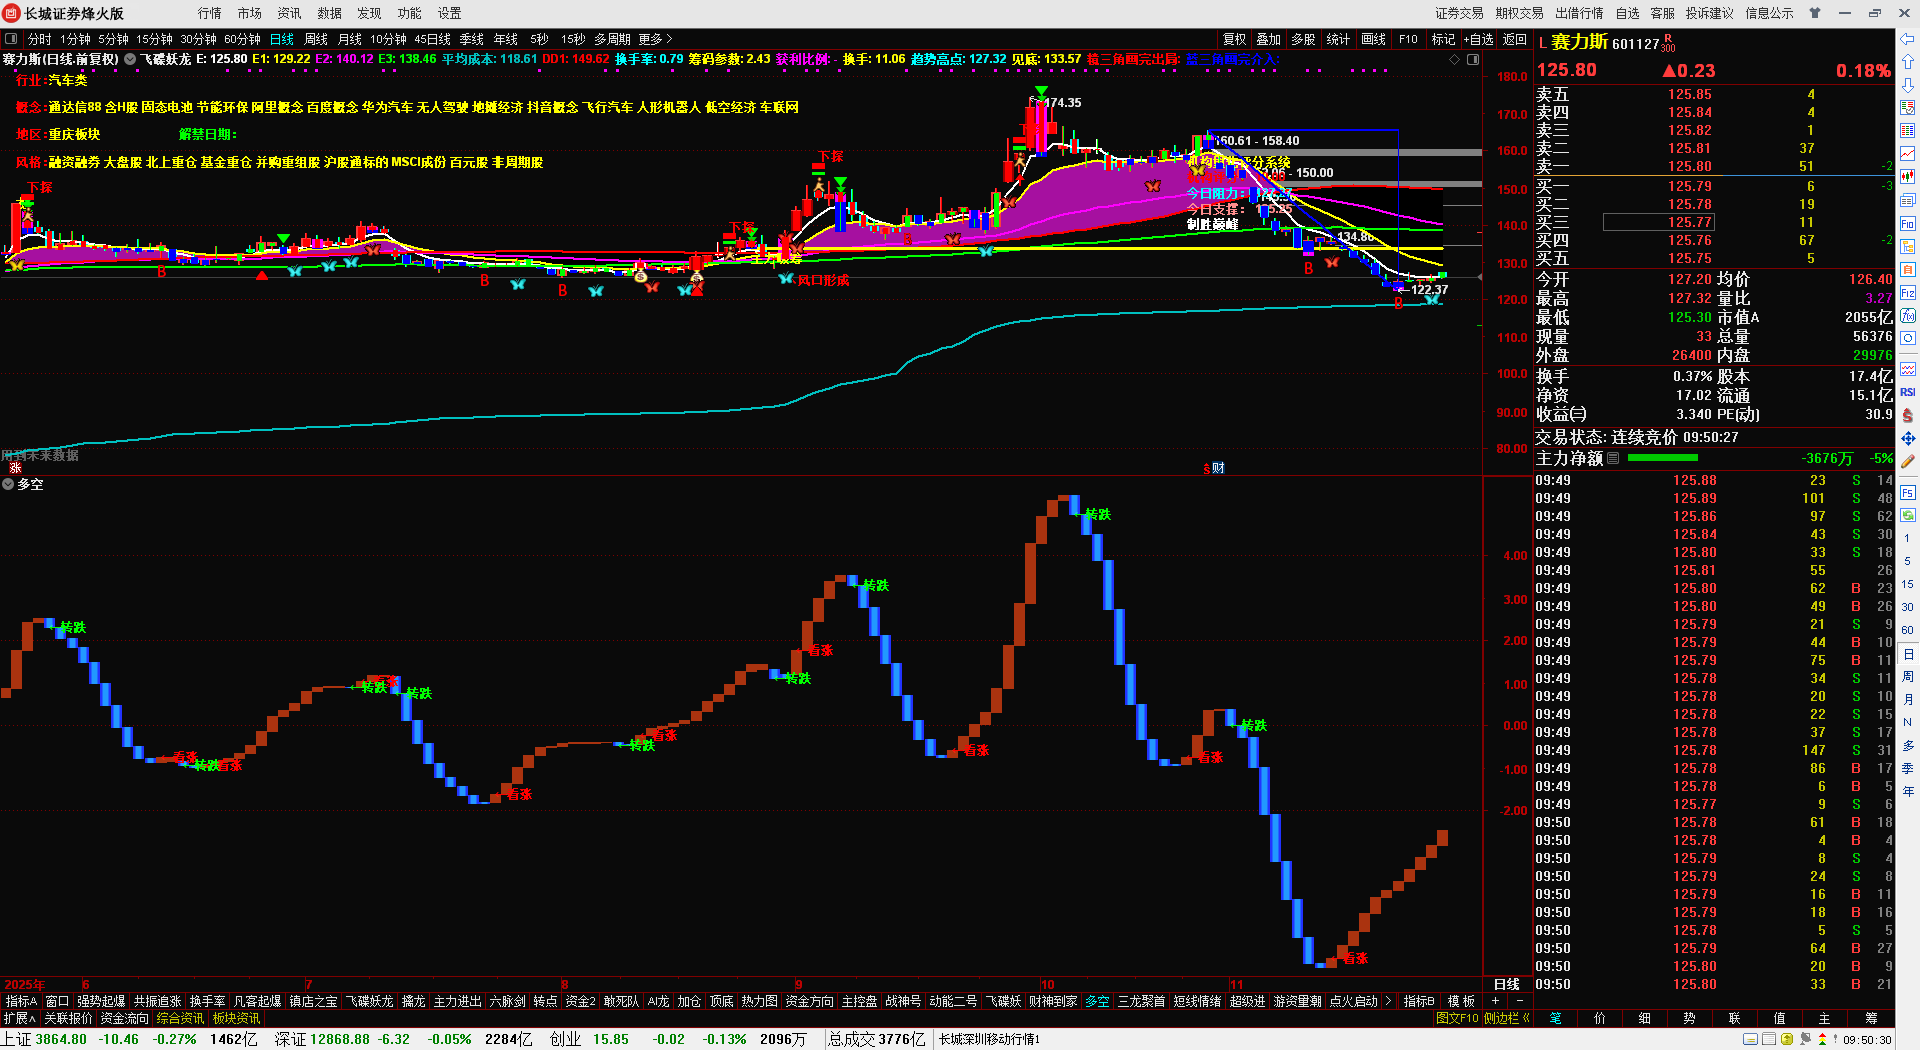This screenshot has height=1050, width=1920.
Task: Click the RSI indicator sidebar icon
Action: [x=1908, y=392]
